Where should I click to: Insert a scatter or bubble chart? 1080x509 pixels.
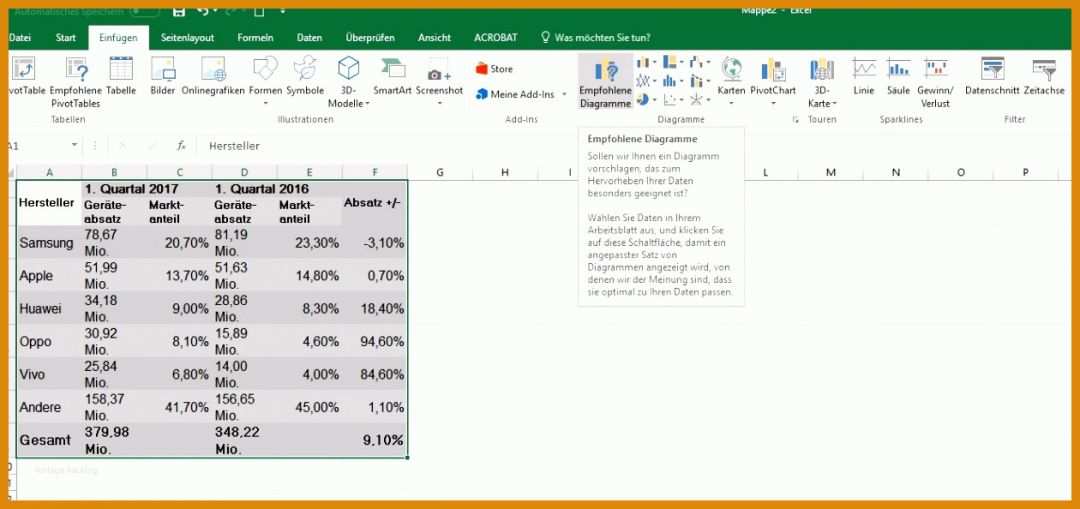pos(672,100)
